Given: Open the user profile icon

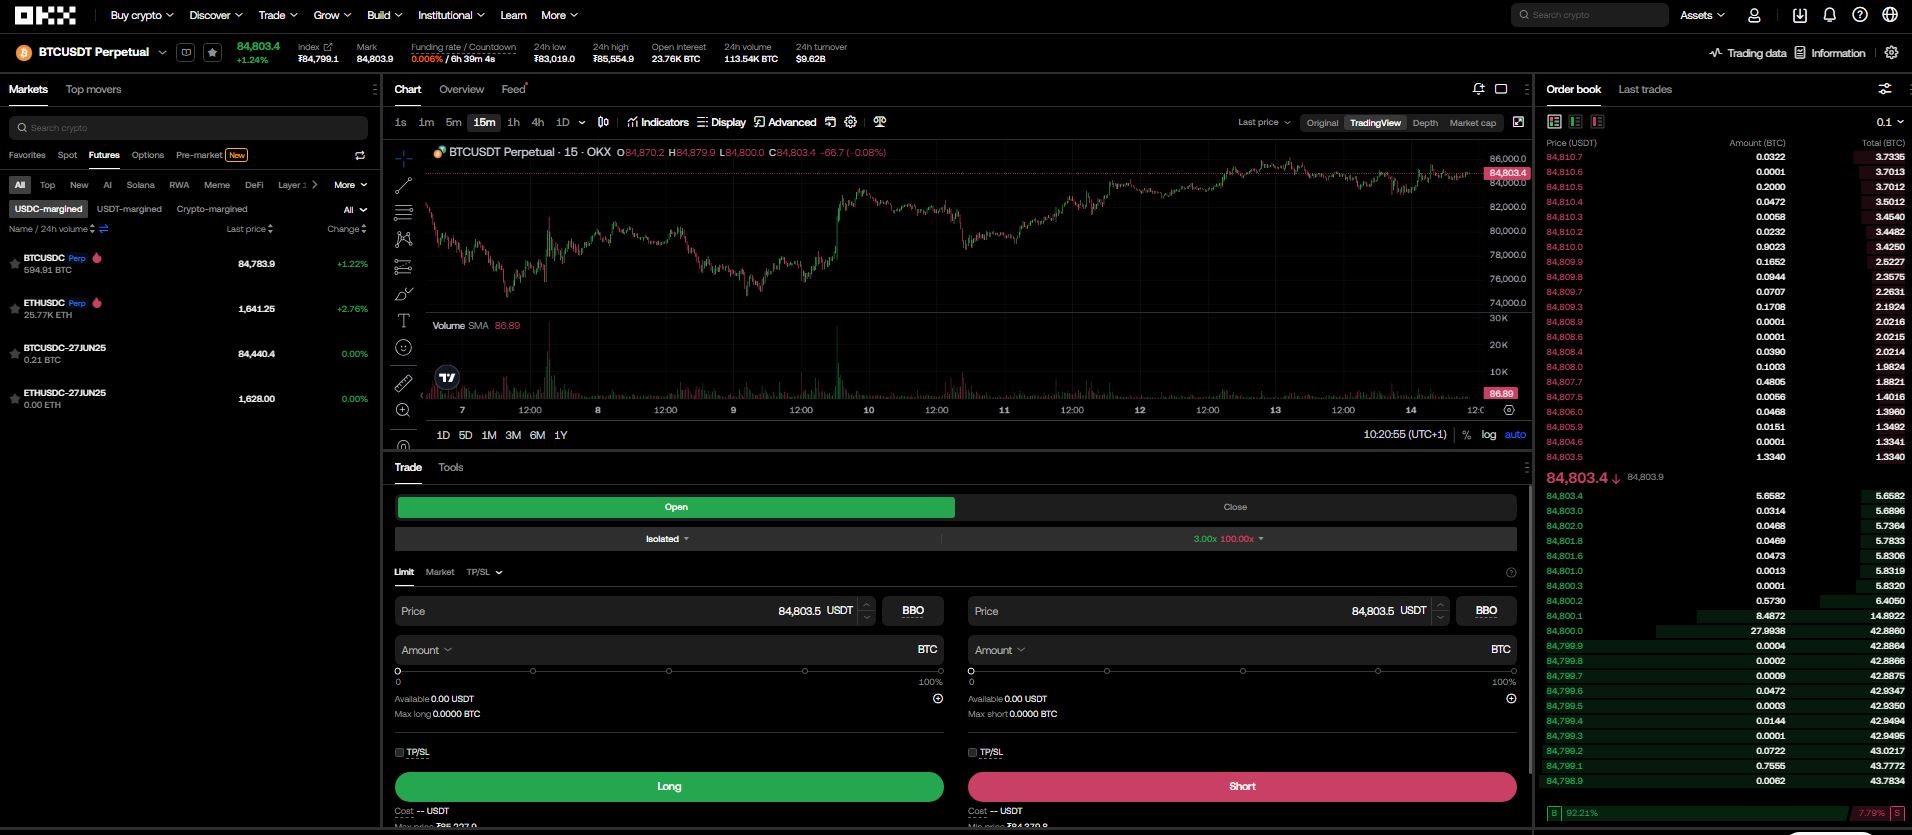Looking at the screenshot, I should [x=1754, y=15].
